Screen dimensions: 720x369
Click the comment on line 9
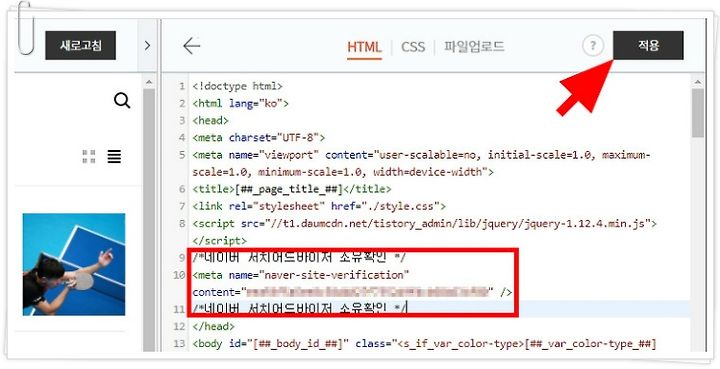[x=299, y=257]
